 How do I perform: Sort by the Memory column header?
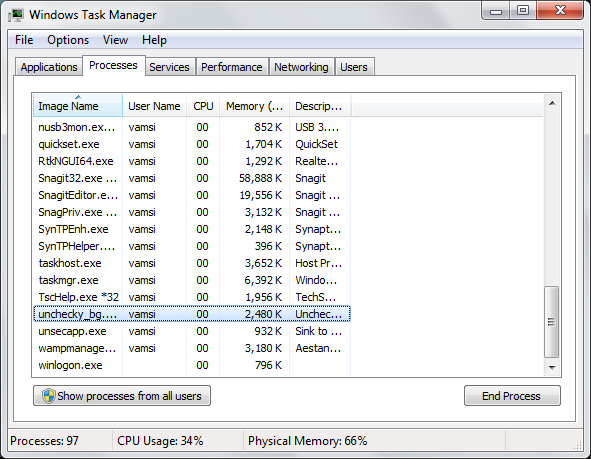click(254, 106)
